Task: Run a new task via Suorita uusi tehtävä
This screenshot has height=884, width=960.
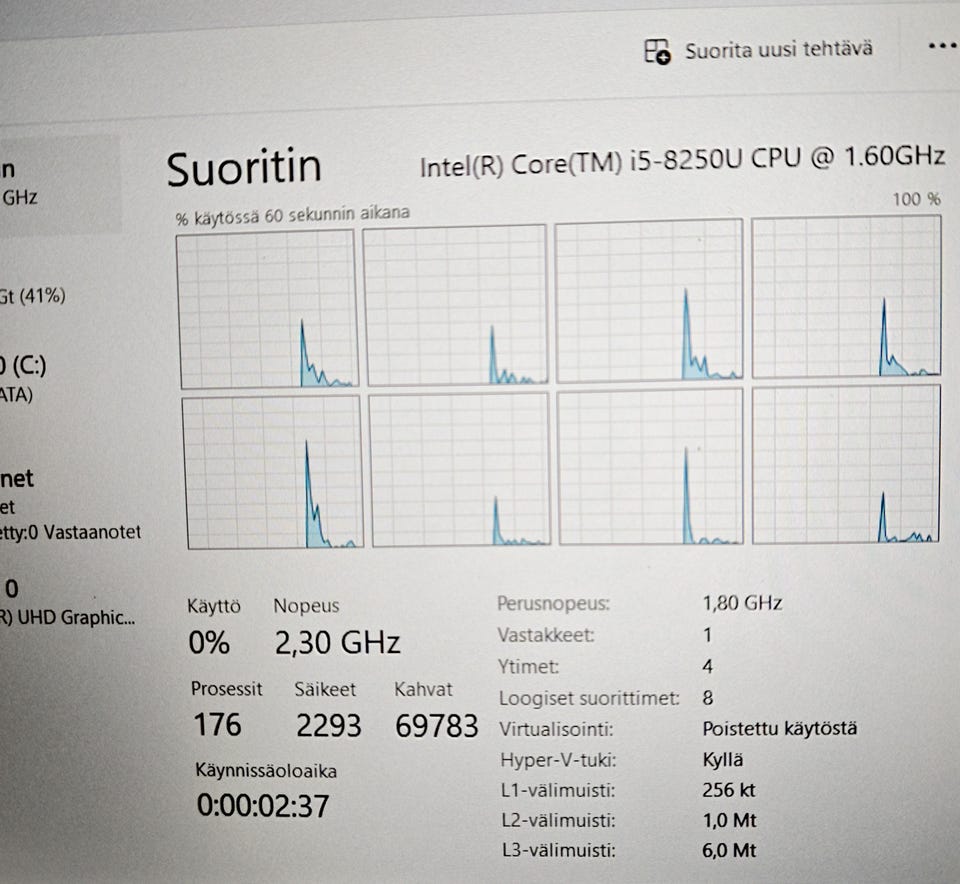Action: pos(759,50)
